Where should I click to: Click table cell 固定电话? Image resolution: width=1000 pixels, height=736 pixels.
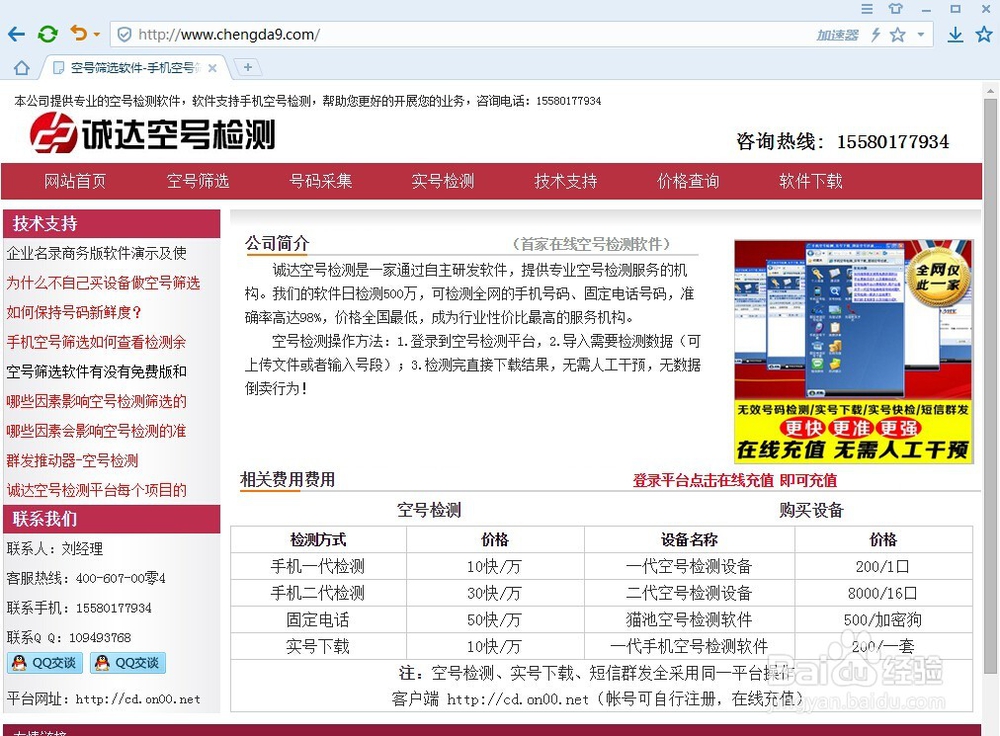click(x=318, y=620)
